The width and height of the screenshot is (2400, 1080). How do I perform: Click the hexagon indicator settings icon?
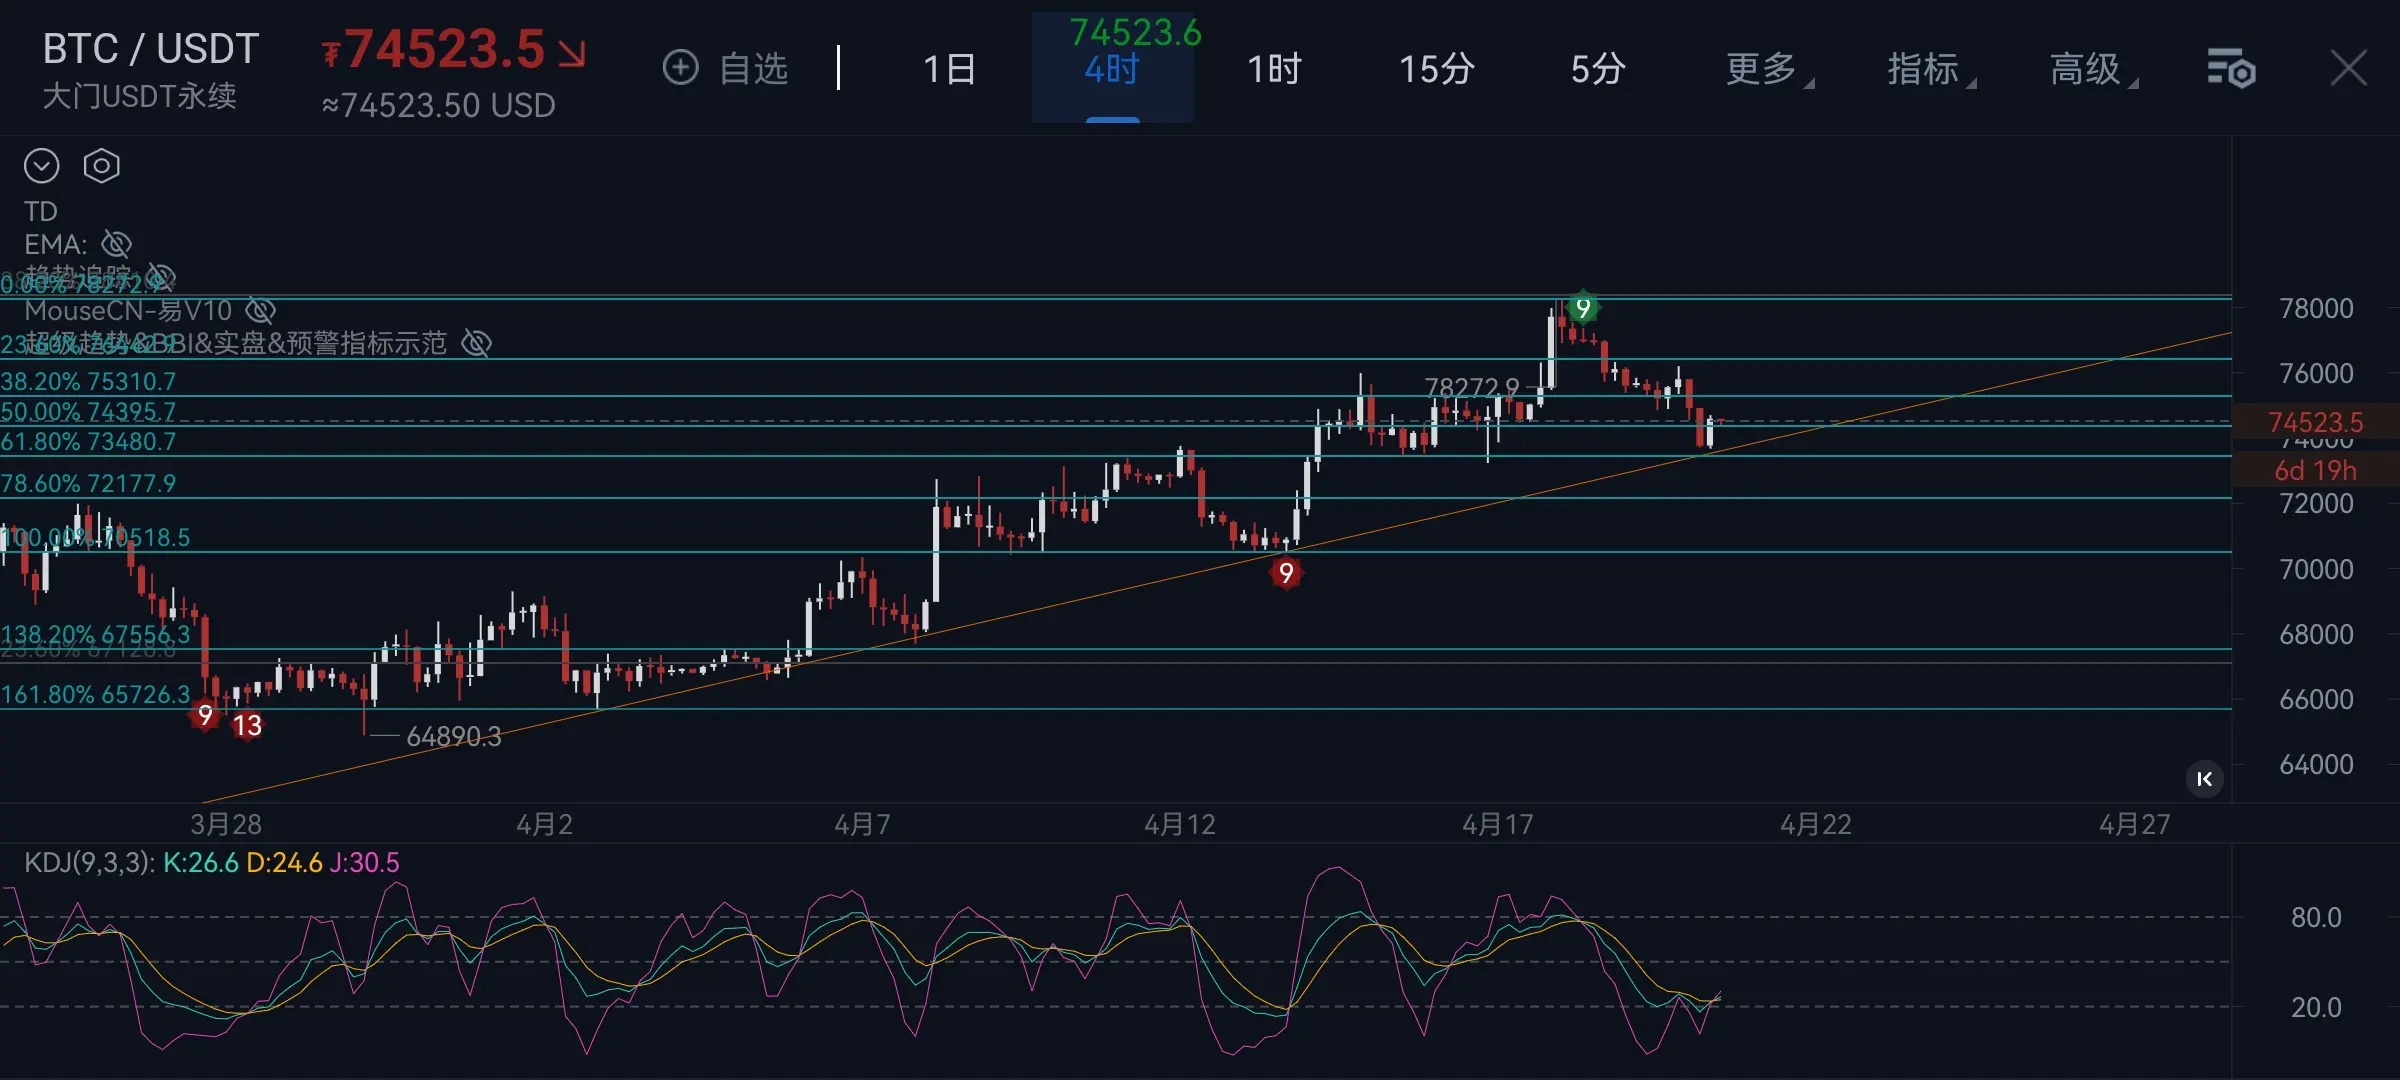[101, 166]
